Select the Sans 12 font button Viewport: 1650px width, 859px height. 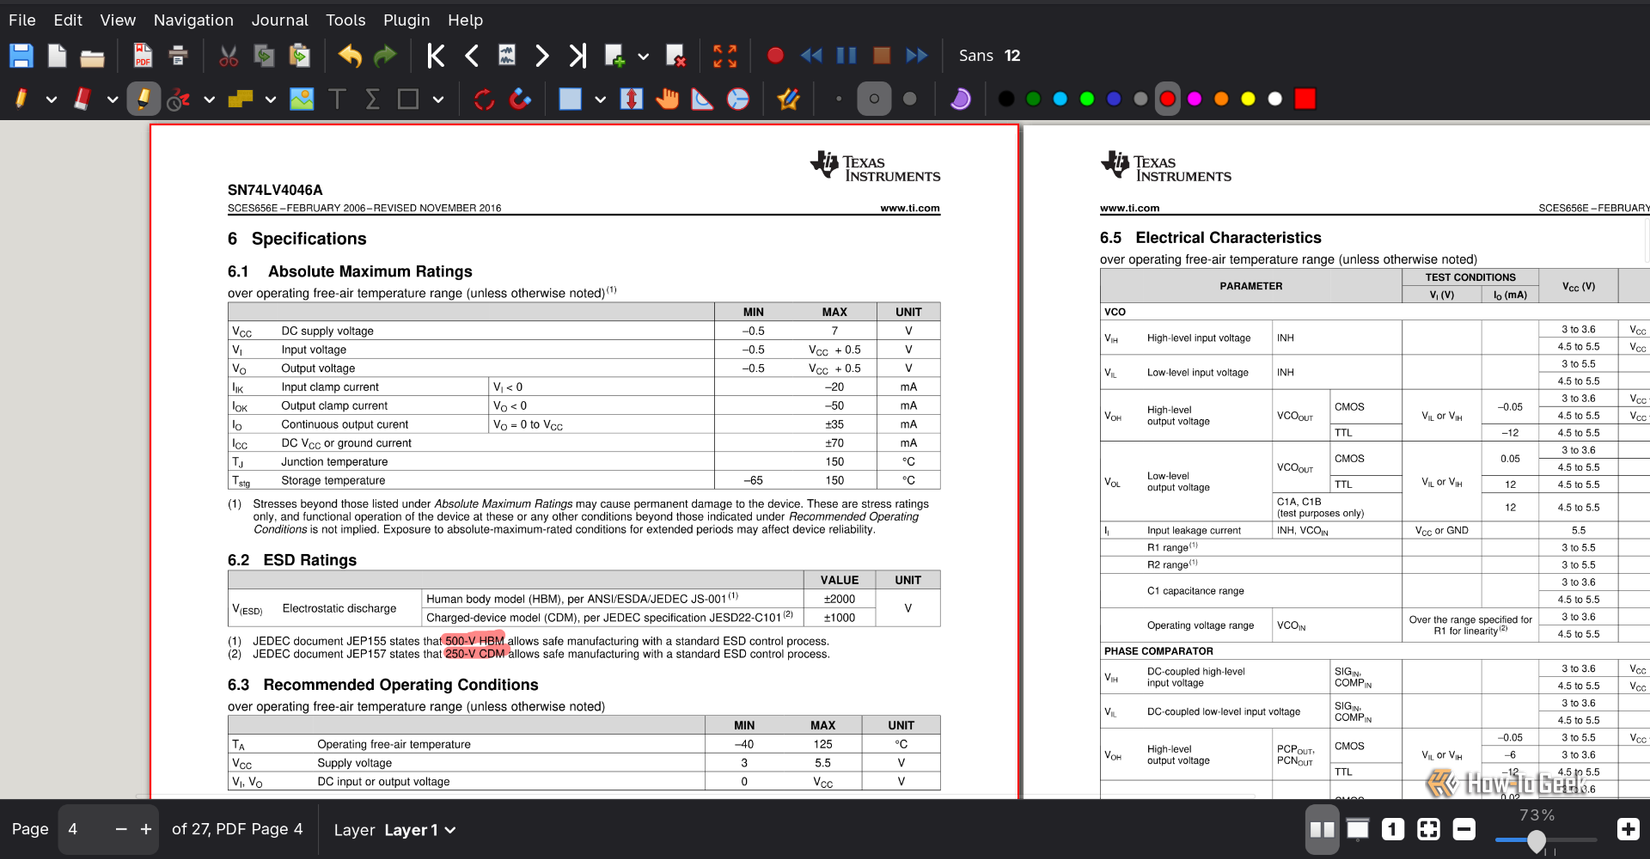point(989,56)
